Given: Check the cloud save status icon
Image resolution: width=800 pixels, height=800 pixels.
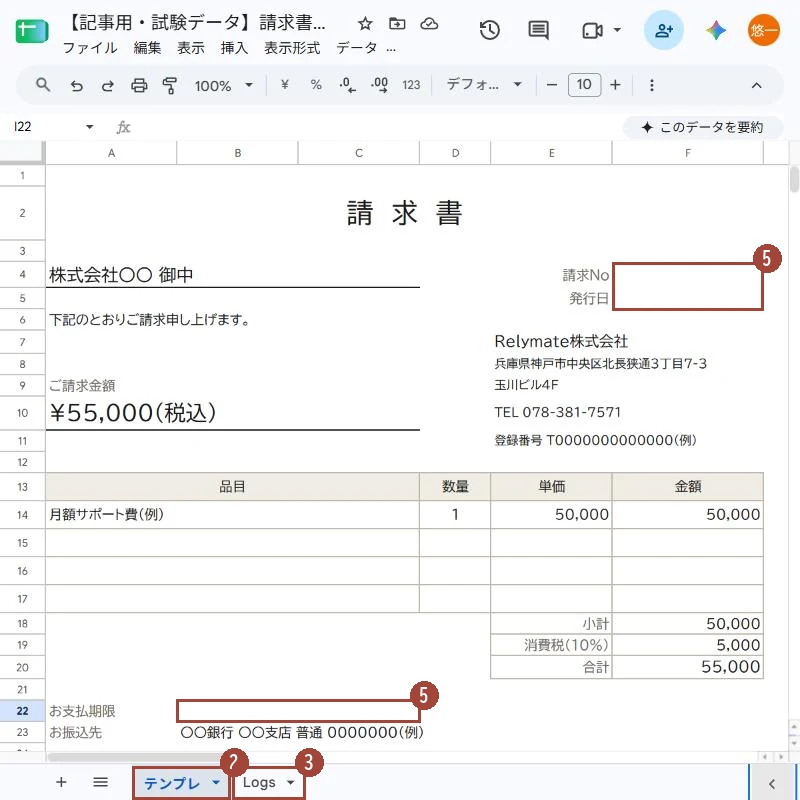Looking at the screenshot, I should tap(429, 23).
